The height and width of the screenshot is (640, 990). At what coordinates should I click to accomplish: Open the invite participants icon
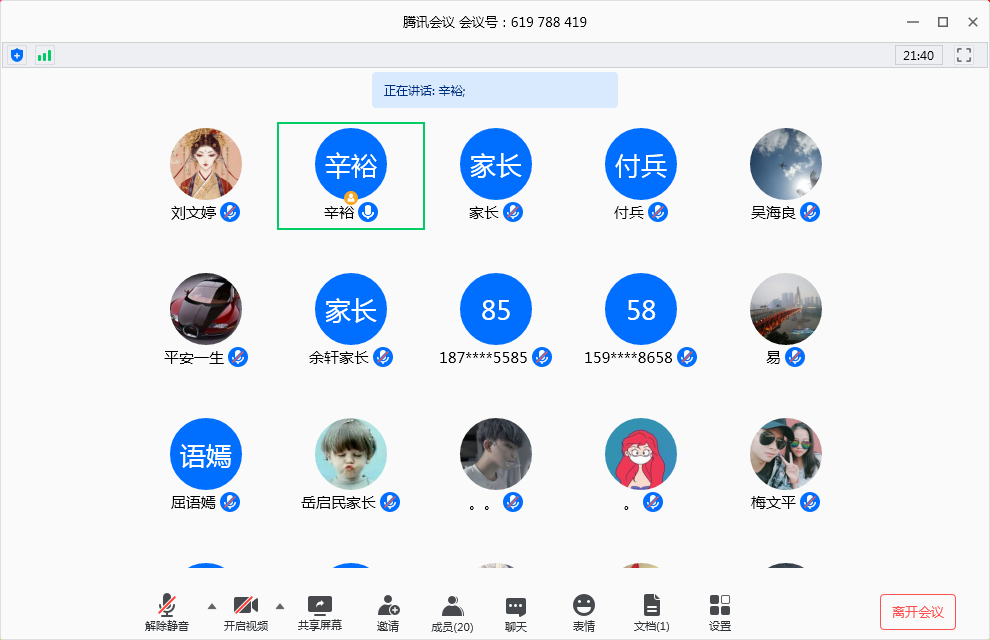click(x=388, y=612)
